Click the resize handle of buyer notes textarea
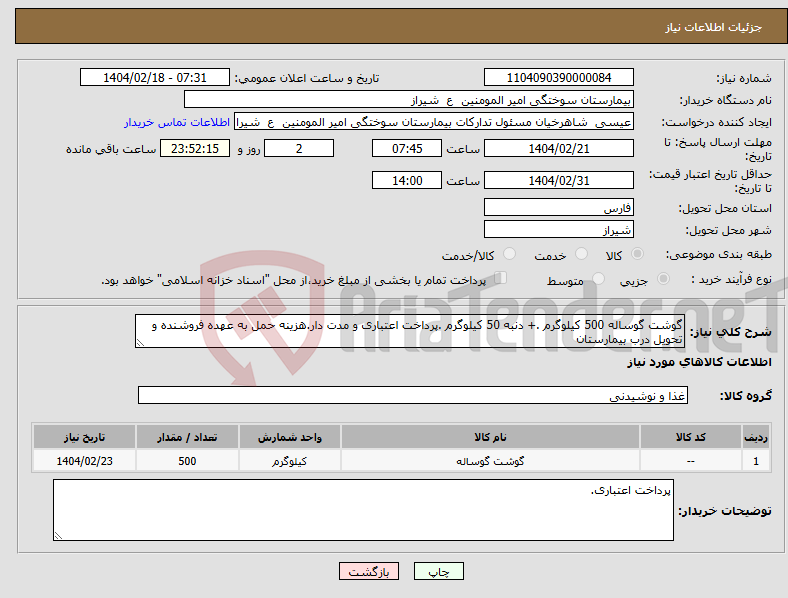 (58, 536)
